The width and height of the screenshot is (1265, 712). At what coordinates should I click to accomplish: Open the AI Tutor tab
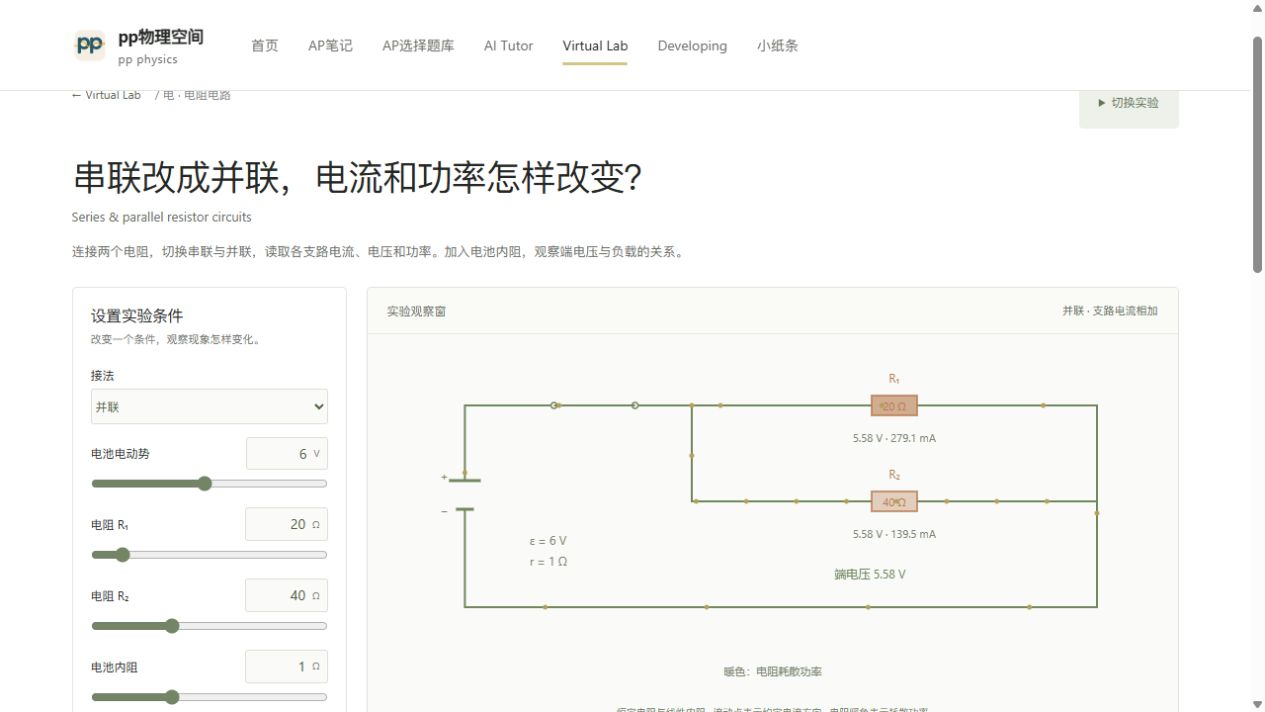coord(508,46)
